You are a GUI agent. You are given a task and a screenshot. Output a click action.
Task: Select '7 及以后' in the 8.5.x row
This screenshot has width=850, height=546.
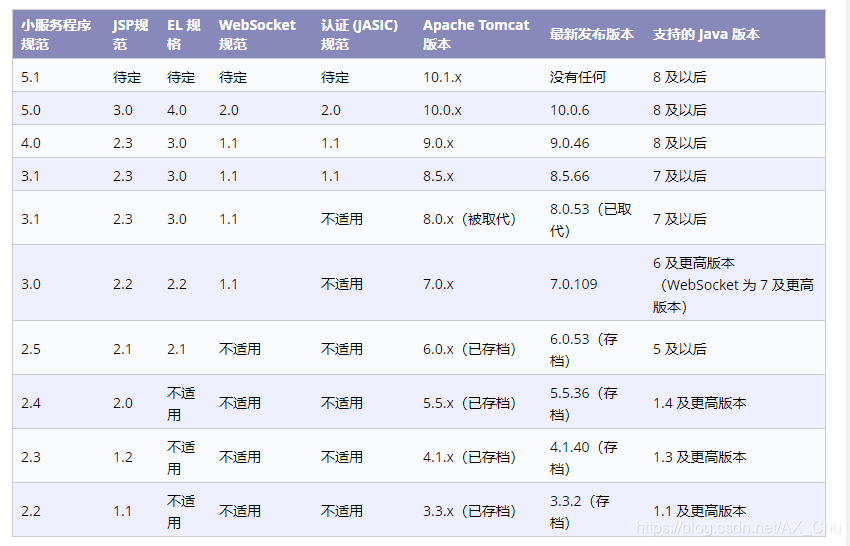(679, 176)
